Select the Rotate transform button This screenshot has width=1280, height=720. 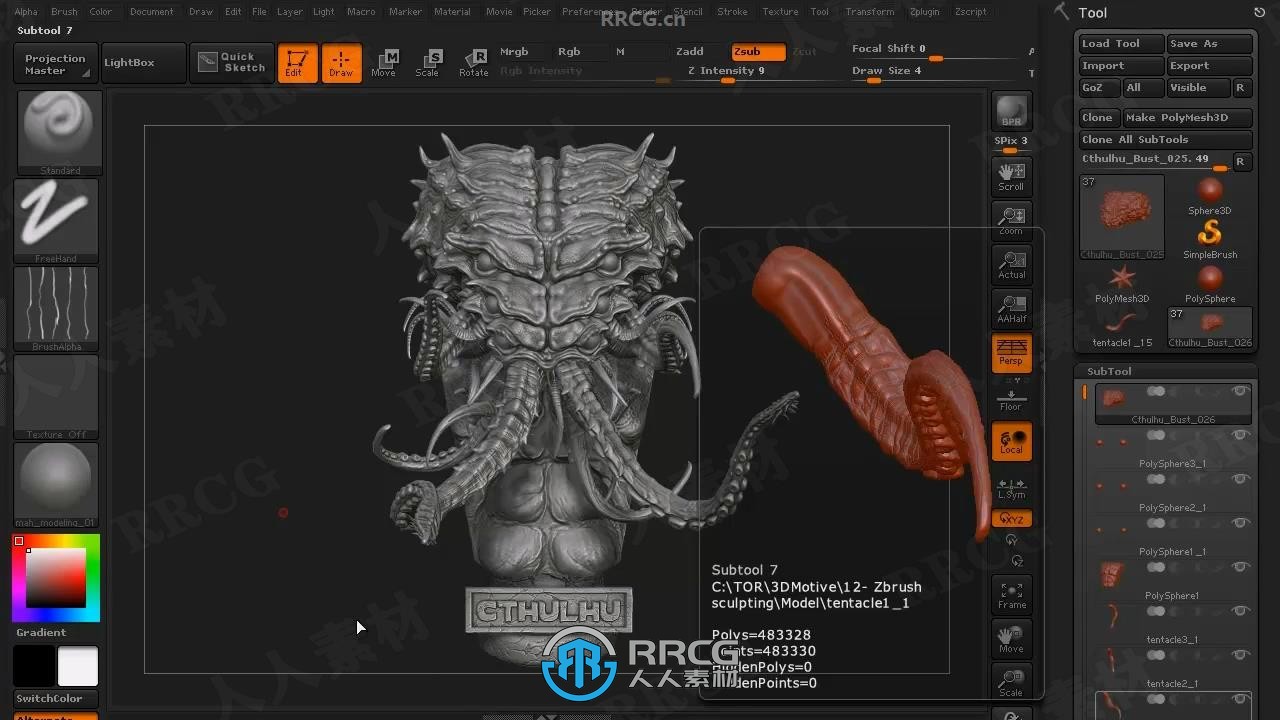pyautogui.click(x=473, y=63)
